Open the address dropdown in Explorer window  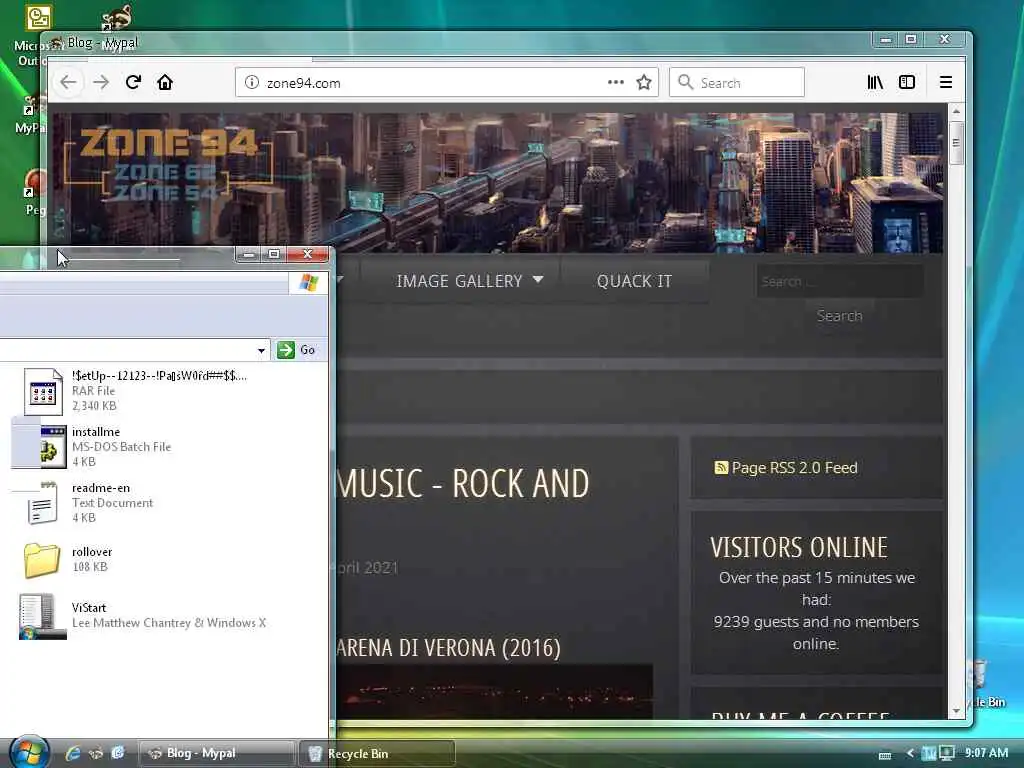(261, 350)
